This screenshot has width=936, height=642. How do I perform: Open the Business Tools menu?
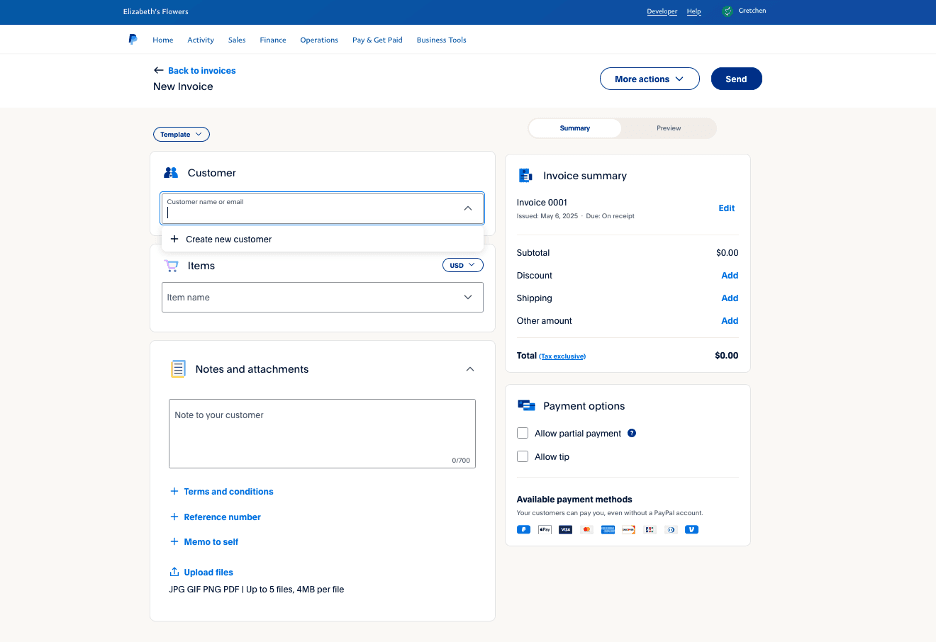pyautogui.click(x=441, y=40)
